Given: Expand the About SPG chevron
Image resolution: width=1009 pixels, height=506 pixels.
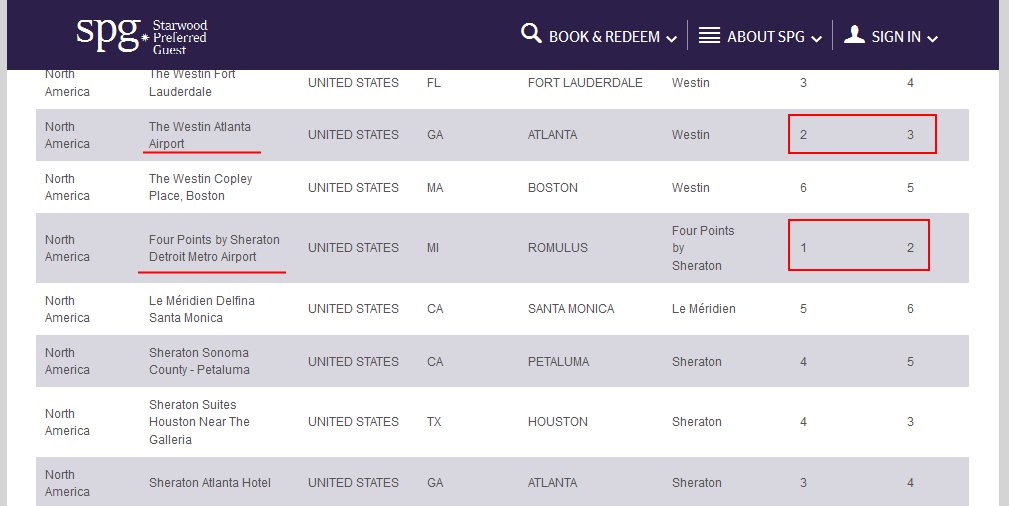Looking at the screenshot, I should (816, 38).
